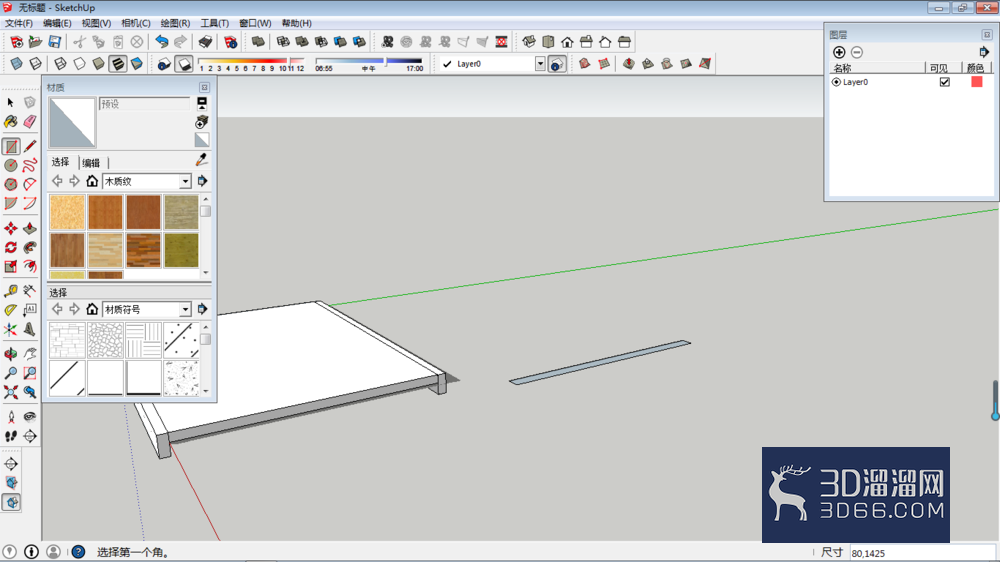Switch to Iso view house icon
This screenshot has width=1000, height=562.
[529, 42]
